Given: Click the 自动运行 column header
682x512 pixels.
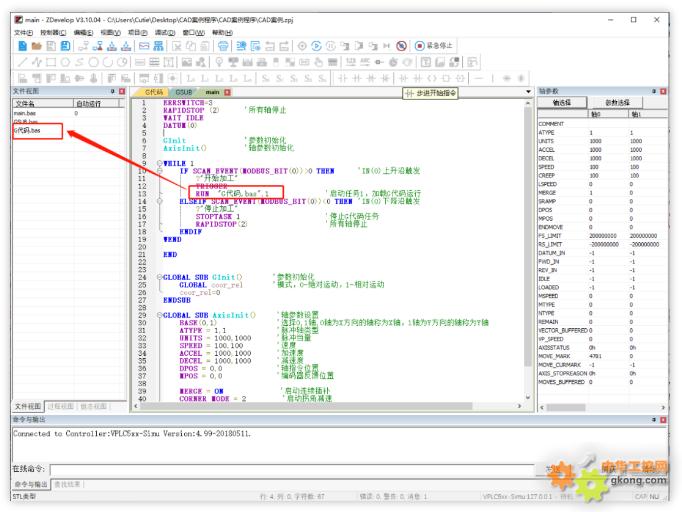Looking at the screenshot, I should pos(96,104).
